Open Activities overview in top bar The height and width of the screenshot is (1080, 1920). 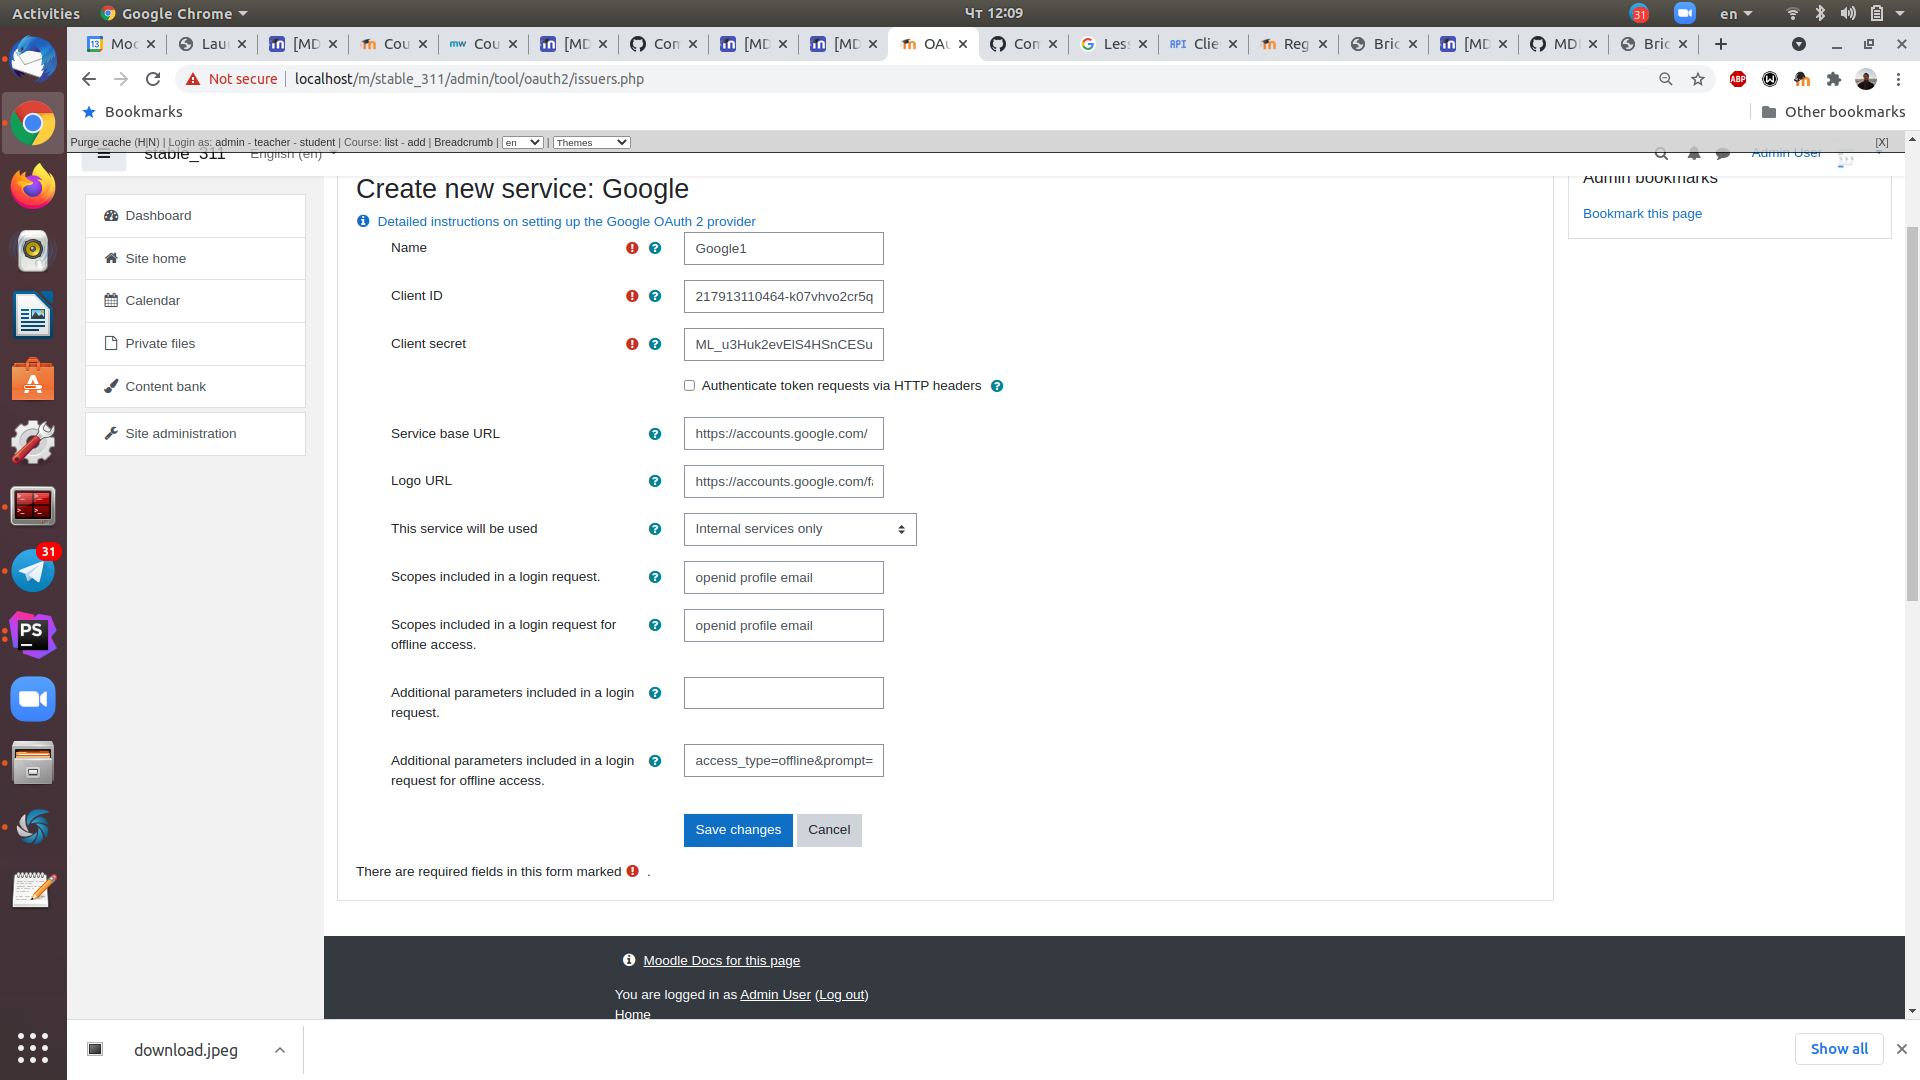tap(45, 13)
